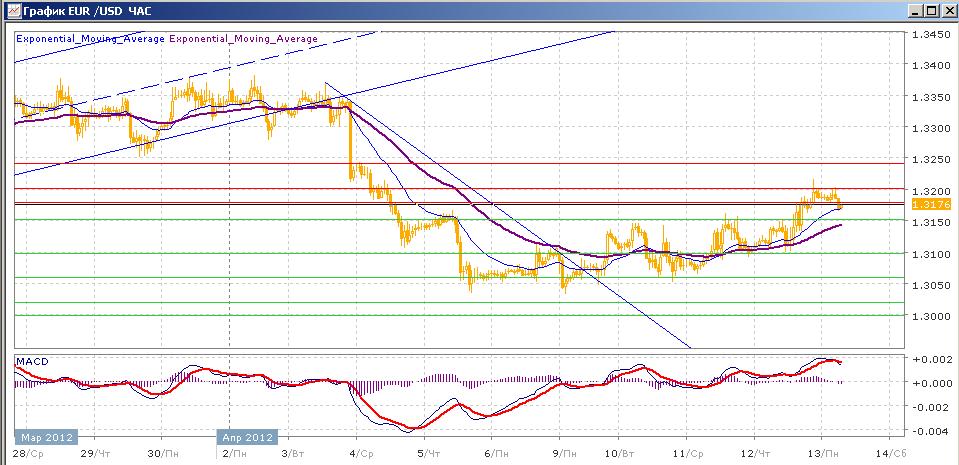Click the 13/Пн date label

tap(823, 453)
